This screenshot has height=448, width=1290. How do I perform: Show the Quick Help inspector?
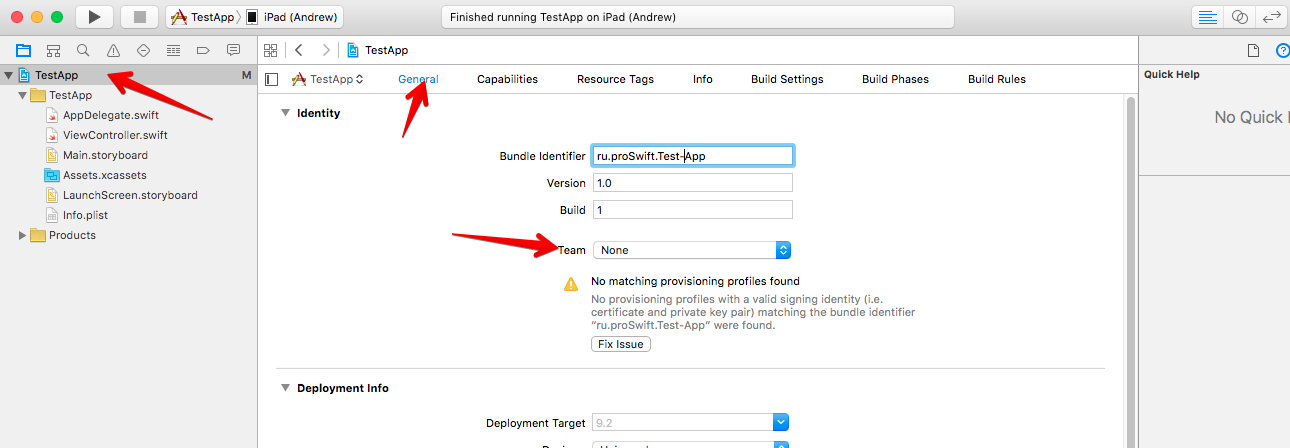click(x=1282, y=50)
